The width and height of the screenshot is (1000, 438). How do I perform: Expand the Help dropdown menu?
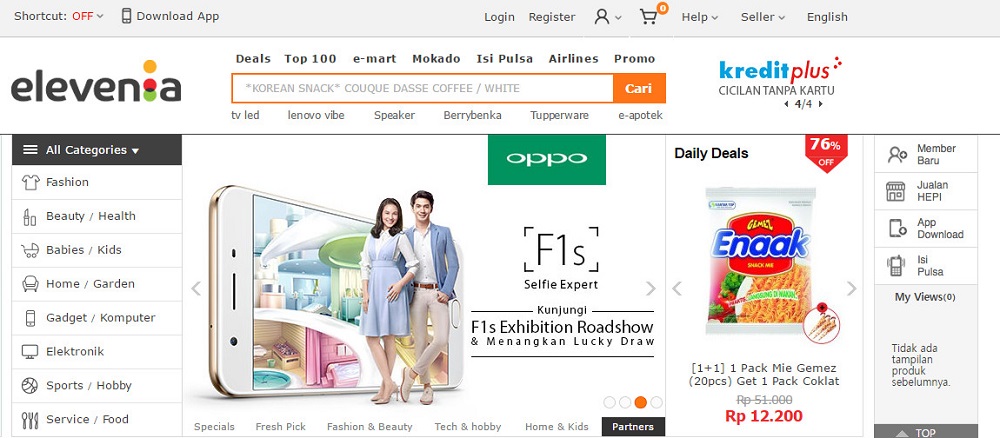click(699, 17)
